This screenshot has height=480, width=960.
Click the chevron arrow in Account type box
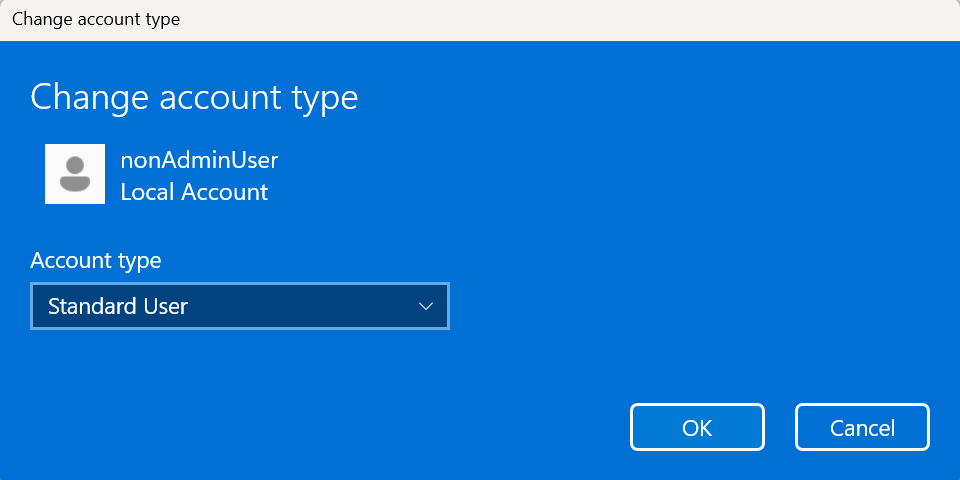coord(426,306)
